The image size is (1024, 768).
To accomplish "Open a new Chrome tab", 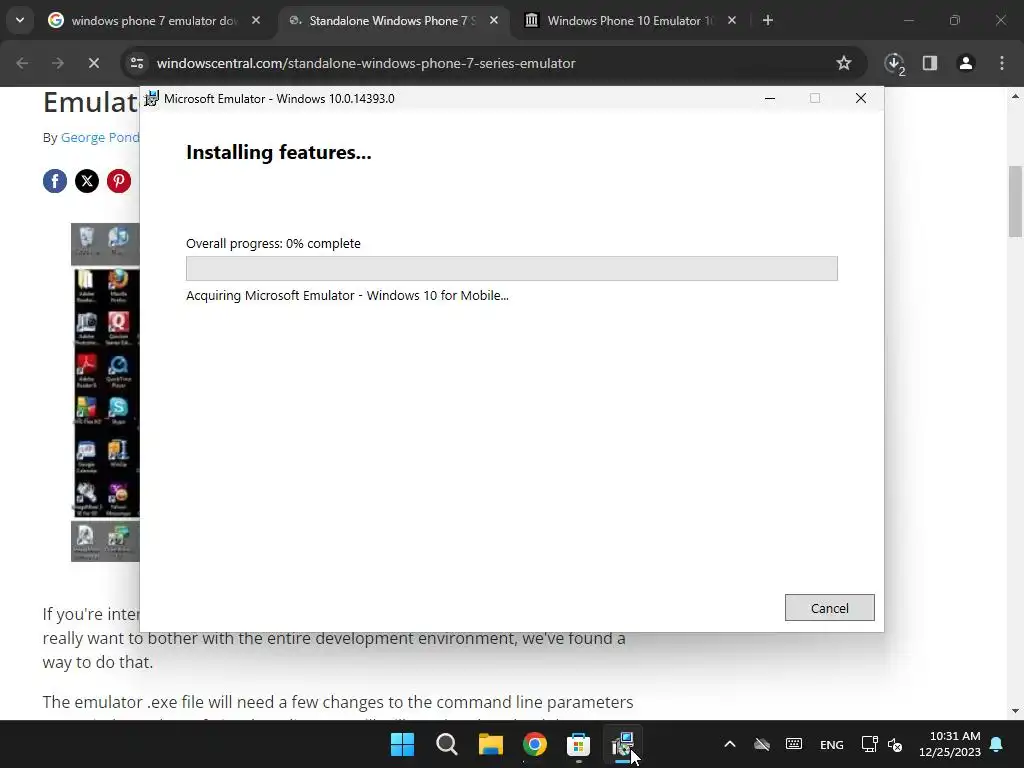I will 768,21.
